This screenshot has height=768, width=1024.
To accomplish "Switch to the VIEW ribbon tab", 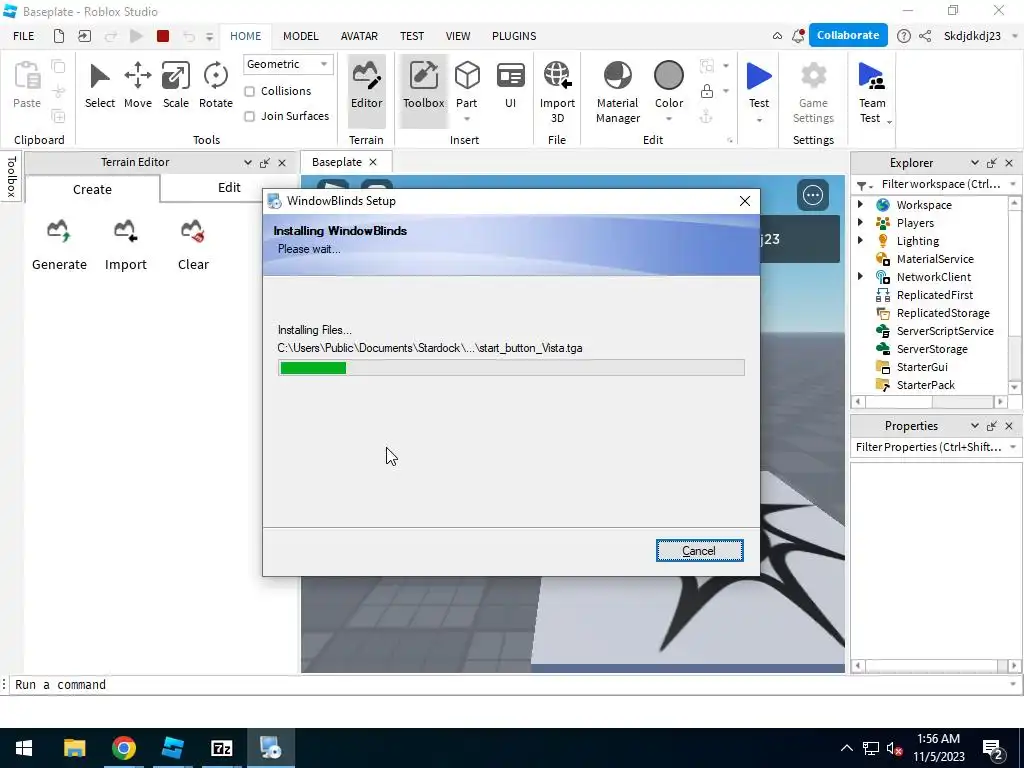I will click(458, 36).
